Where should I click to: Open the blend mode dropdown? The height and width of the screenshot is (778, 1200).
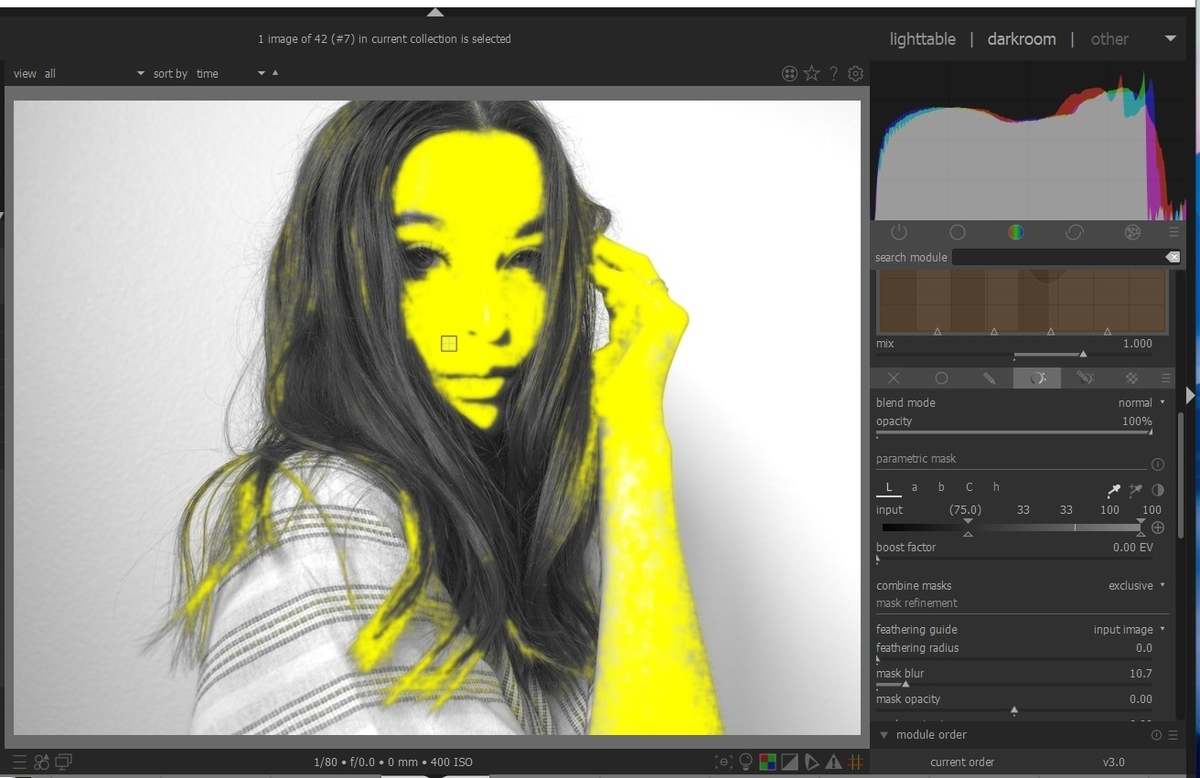(1021, 402)
